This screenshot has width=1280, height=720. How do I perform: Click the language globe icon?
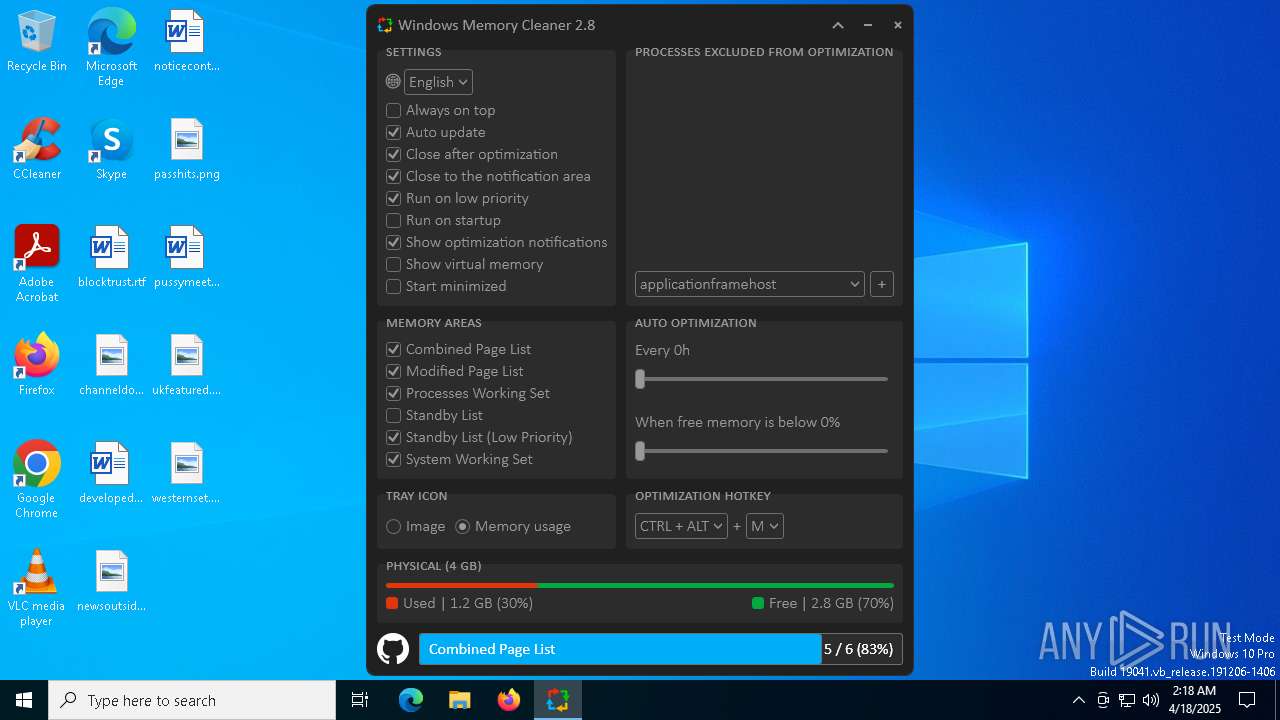point(393,82)
